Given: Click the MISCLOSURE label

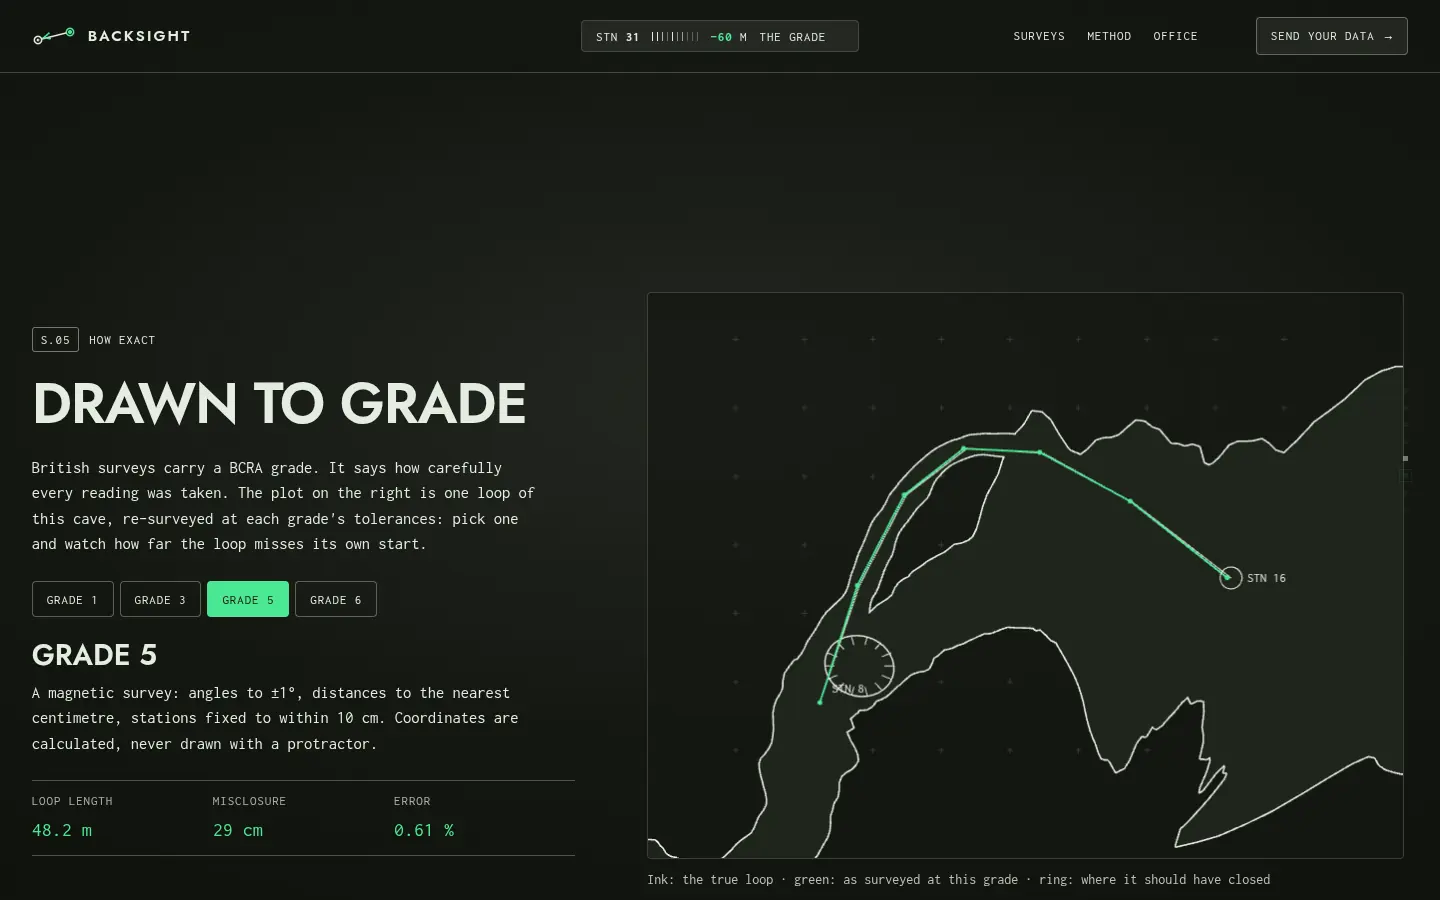Looking at the screenshot, I should pyautogui.click(x=249, y=801).
